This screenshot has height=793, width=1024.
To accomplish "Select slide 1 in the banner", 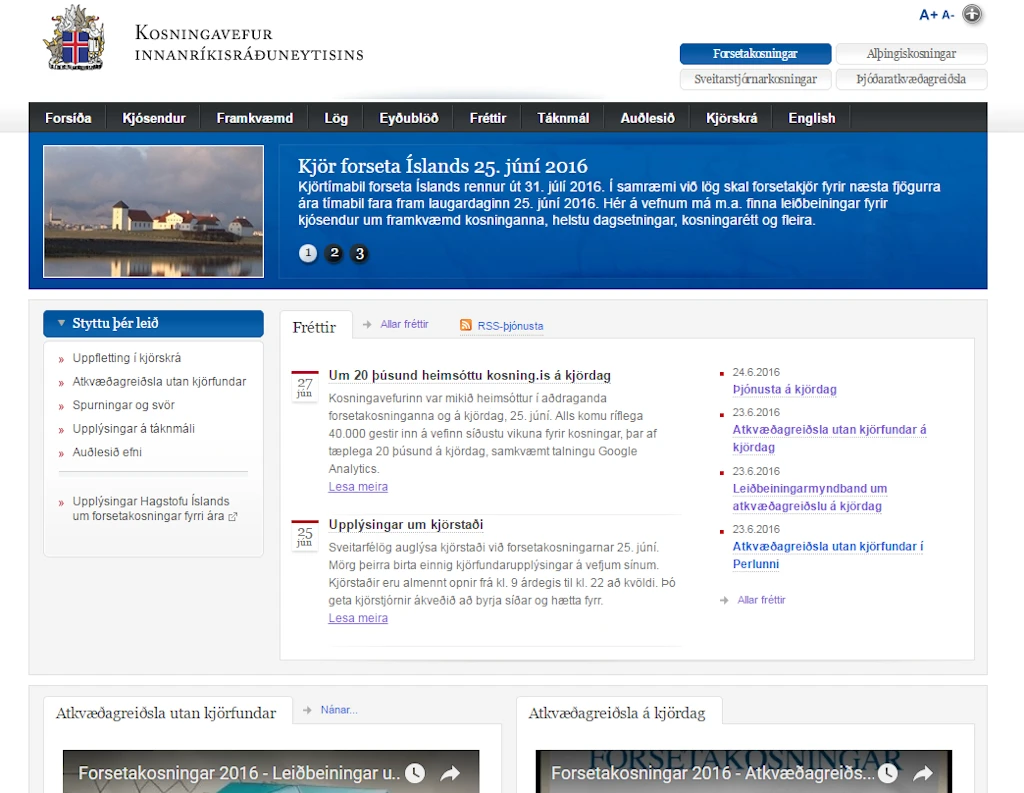I will click(308, 253).
